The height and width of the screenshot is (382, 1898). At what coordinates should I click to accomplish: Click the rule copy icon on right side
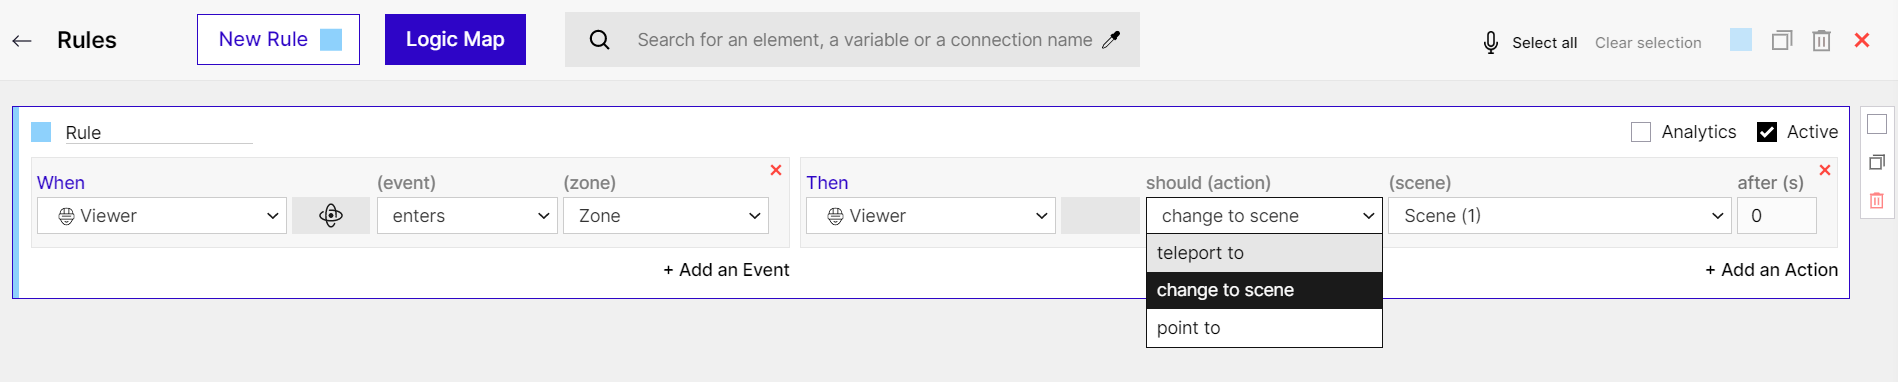pyautogui.click(x=1876, y=162)
